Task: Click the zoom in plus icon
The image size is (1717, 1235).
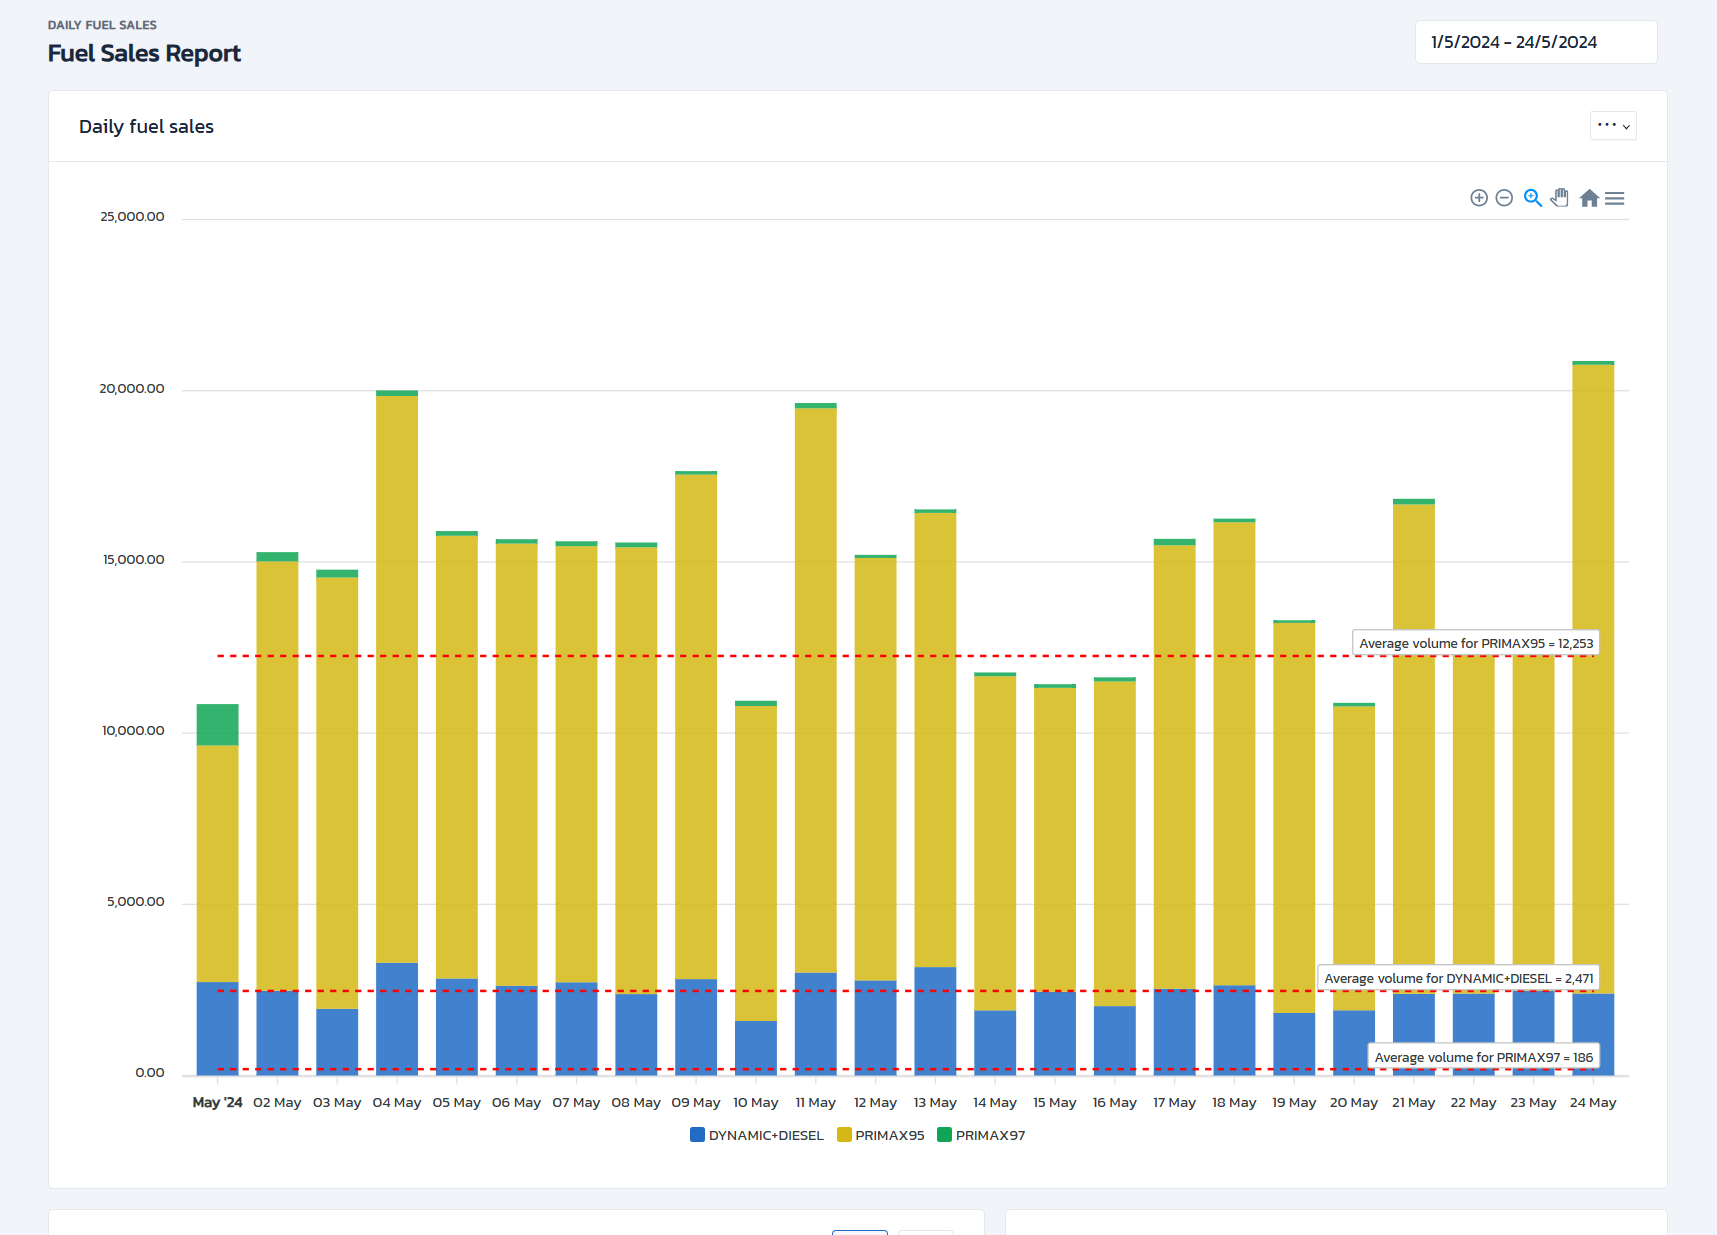Action: pyautogui.click(x=1478, y=198)
